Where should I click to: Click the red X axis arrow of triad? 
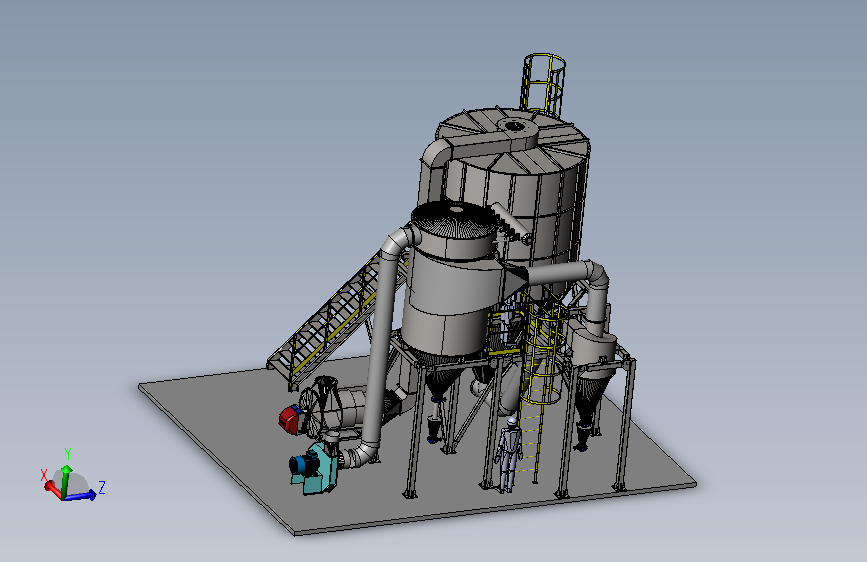53,488
